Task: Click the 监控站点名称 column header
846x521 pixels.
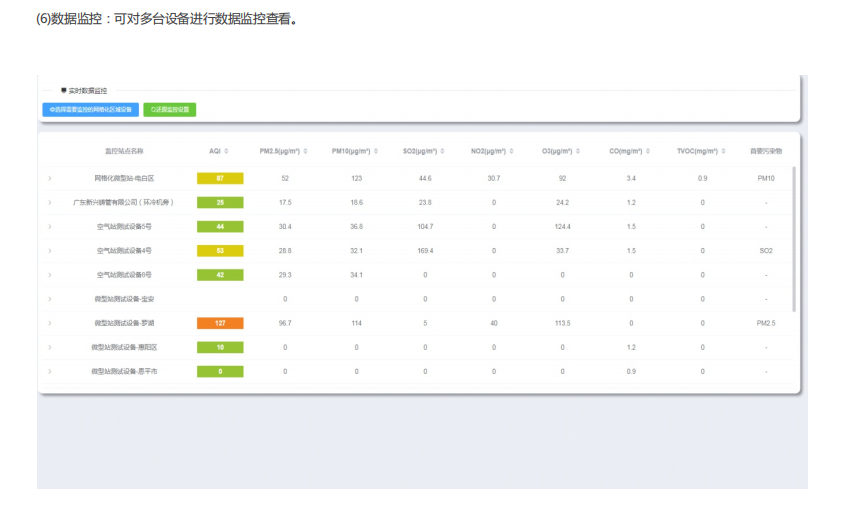Action: click(124, 151)
